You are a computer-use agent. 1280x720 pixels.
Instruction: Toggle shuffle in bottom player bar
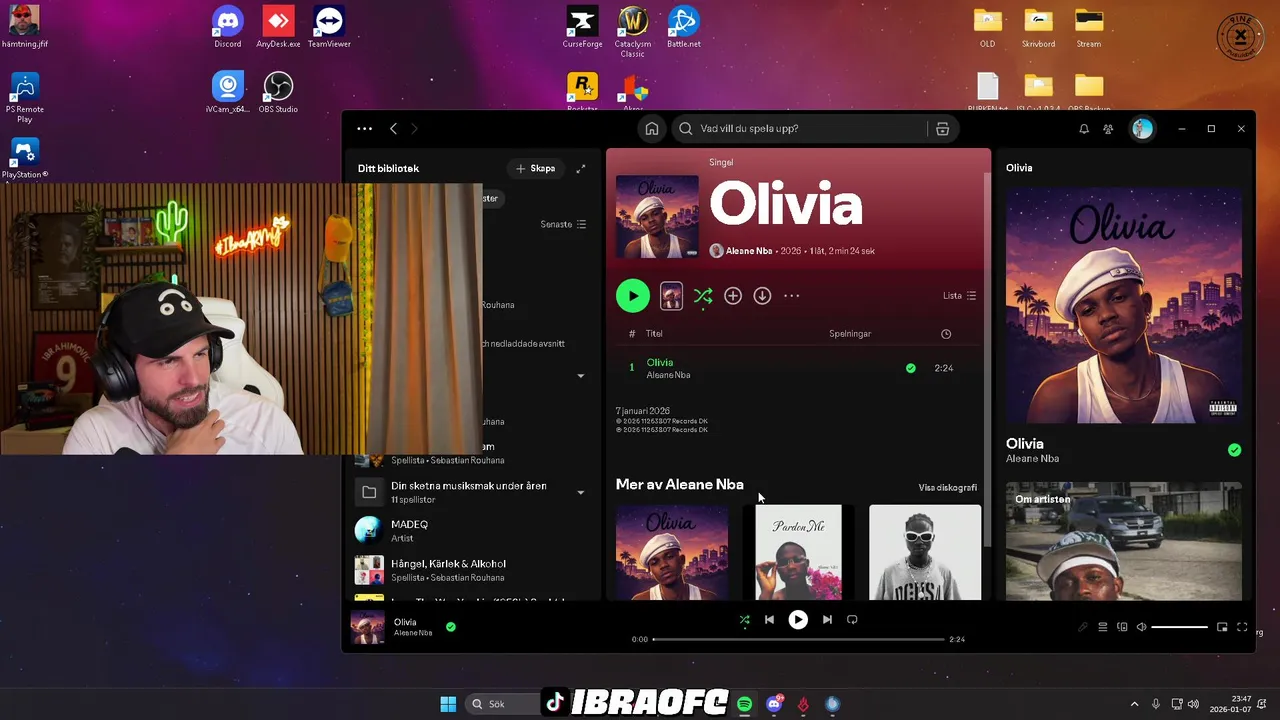744,620
